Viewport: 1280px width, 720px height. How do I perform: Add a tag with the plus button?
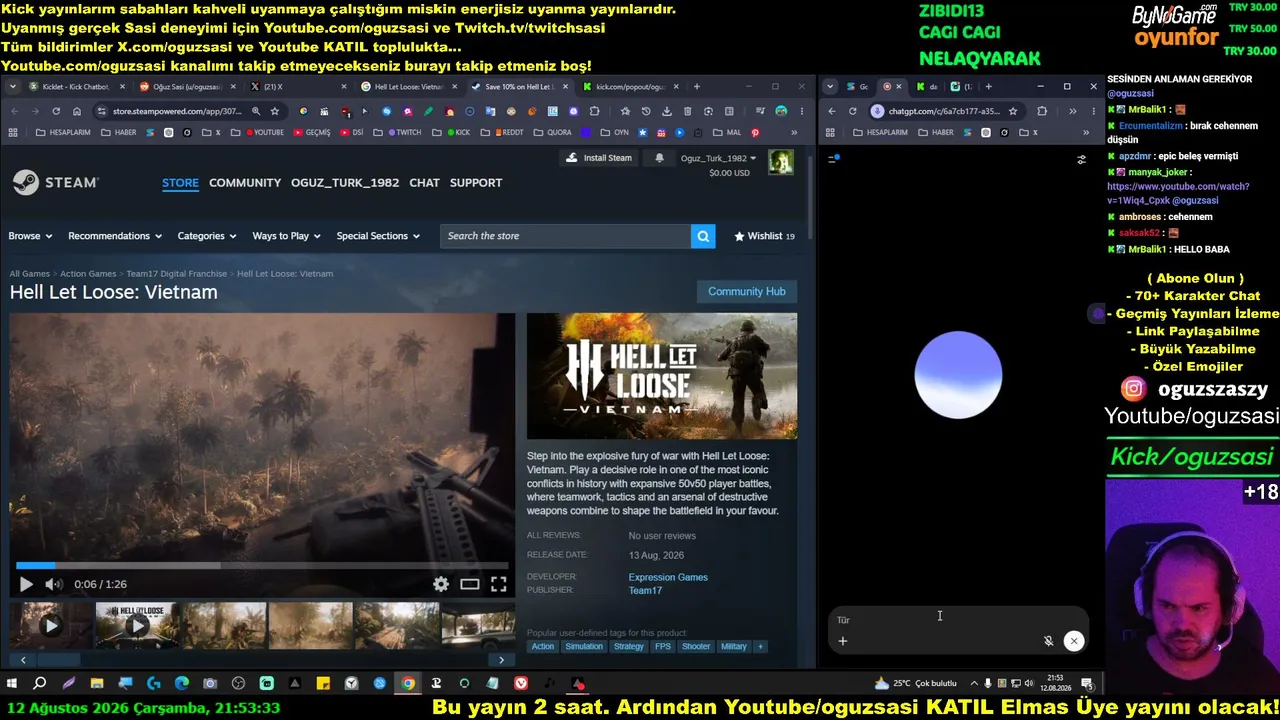click(x=760, y=647)
